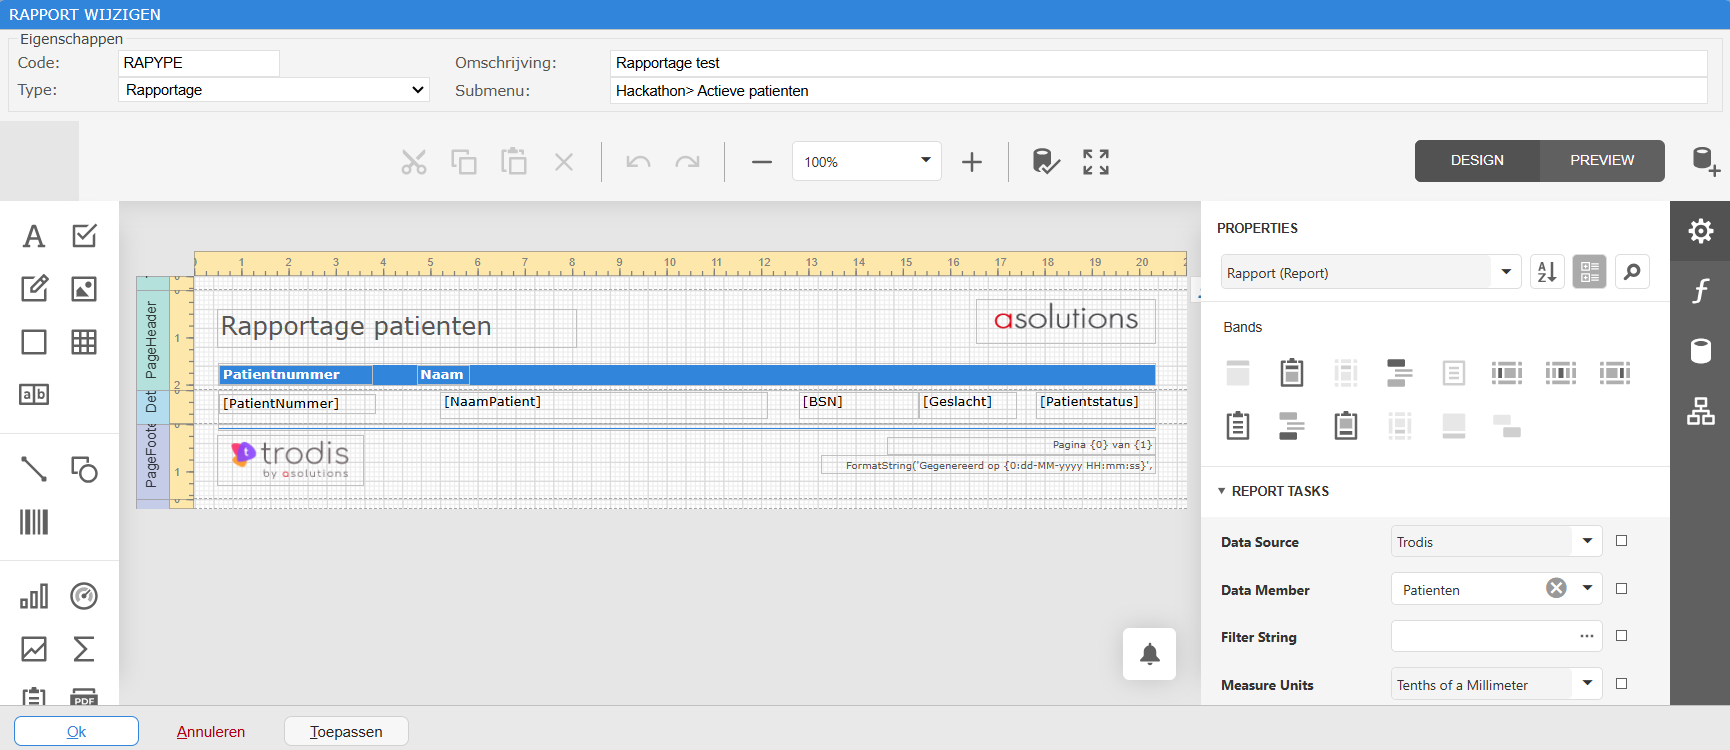Expand the Data Member Patienten dropdown
This screenshot has height=750, width=1730.
pyautogui.click(x=1587, y=589)
